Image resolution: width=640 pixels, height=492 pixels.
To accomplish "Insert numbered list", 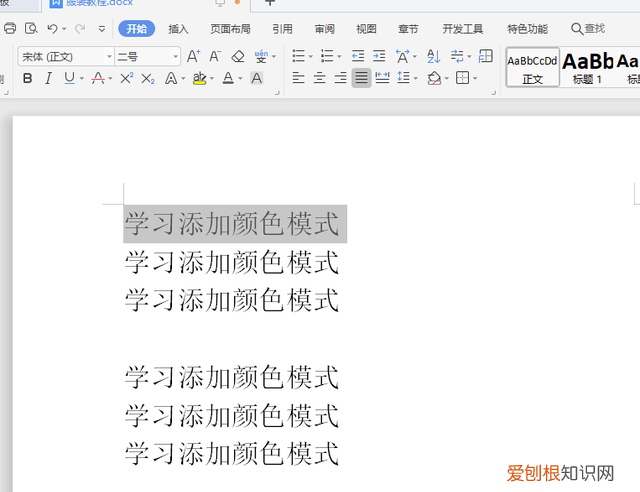I will [x=327, y=56].
